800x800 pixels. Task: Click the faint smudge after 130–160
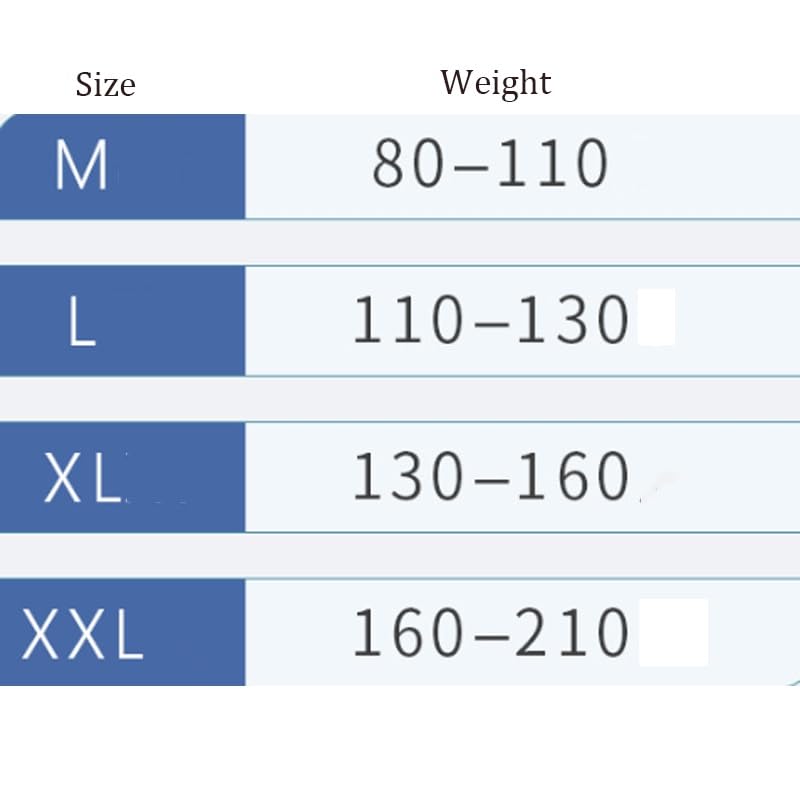(658, 487)
